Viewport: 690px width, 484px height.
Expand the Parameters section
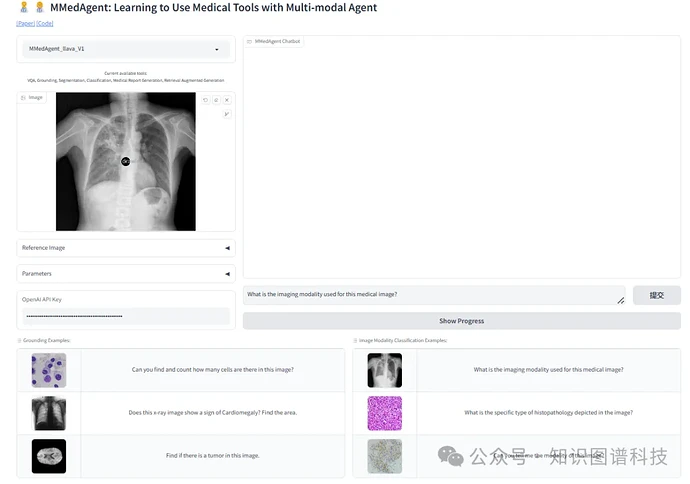125,273
